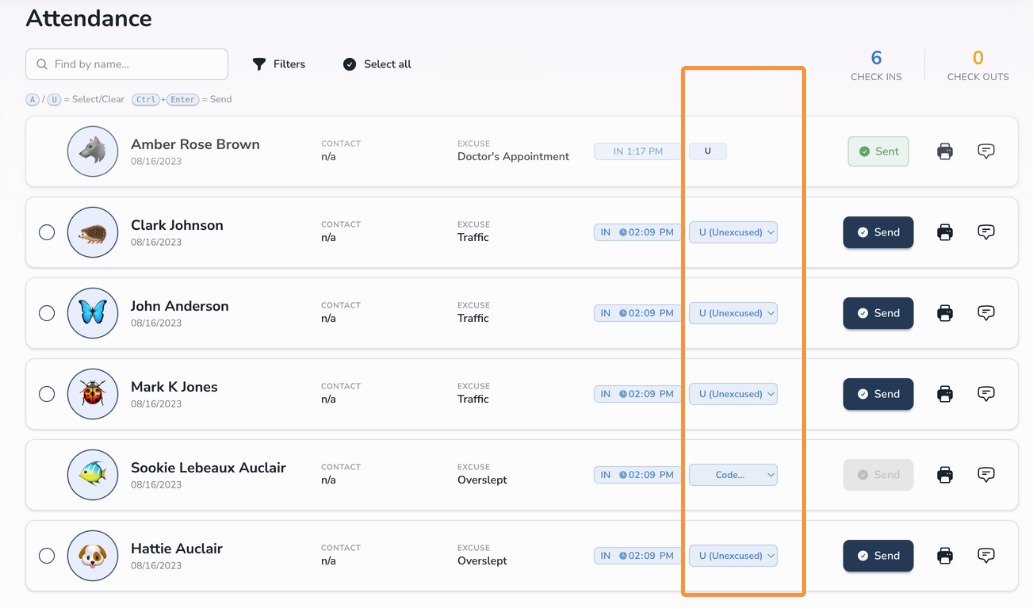The width and height of the screenshot is (1034, 609).
Task: Click the name John Anderson
Action: 179,306
